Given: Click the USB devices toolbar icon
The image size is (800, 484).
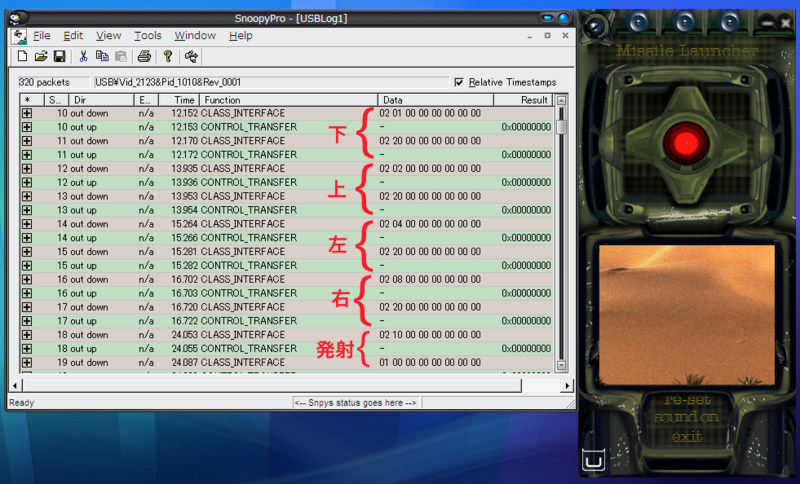Looking at the screenshot, I should 191,56.
